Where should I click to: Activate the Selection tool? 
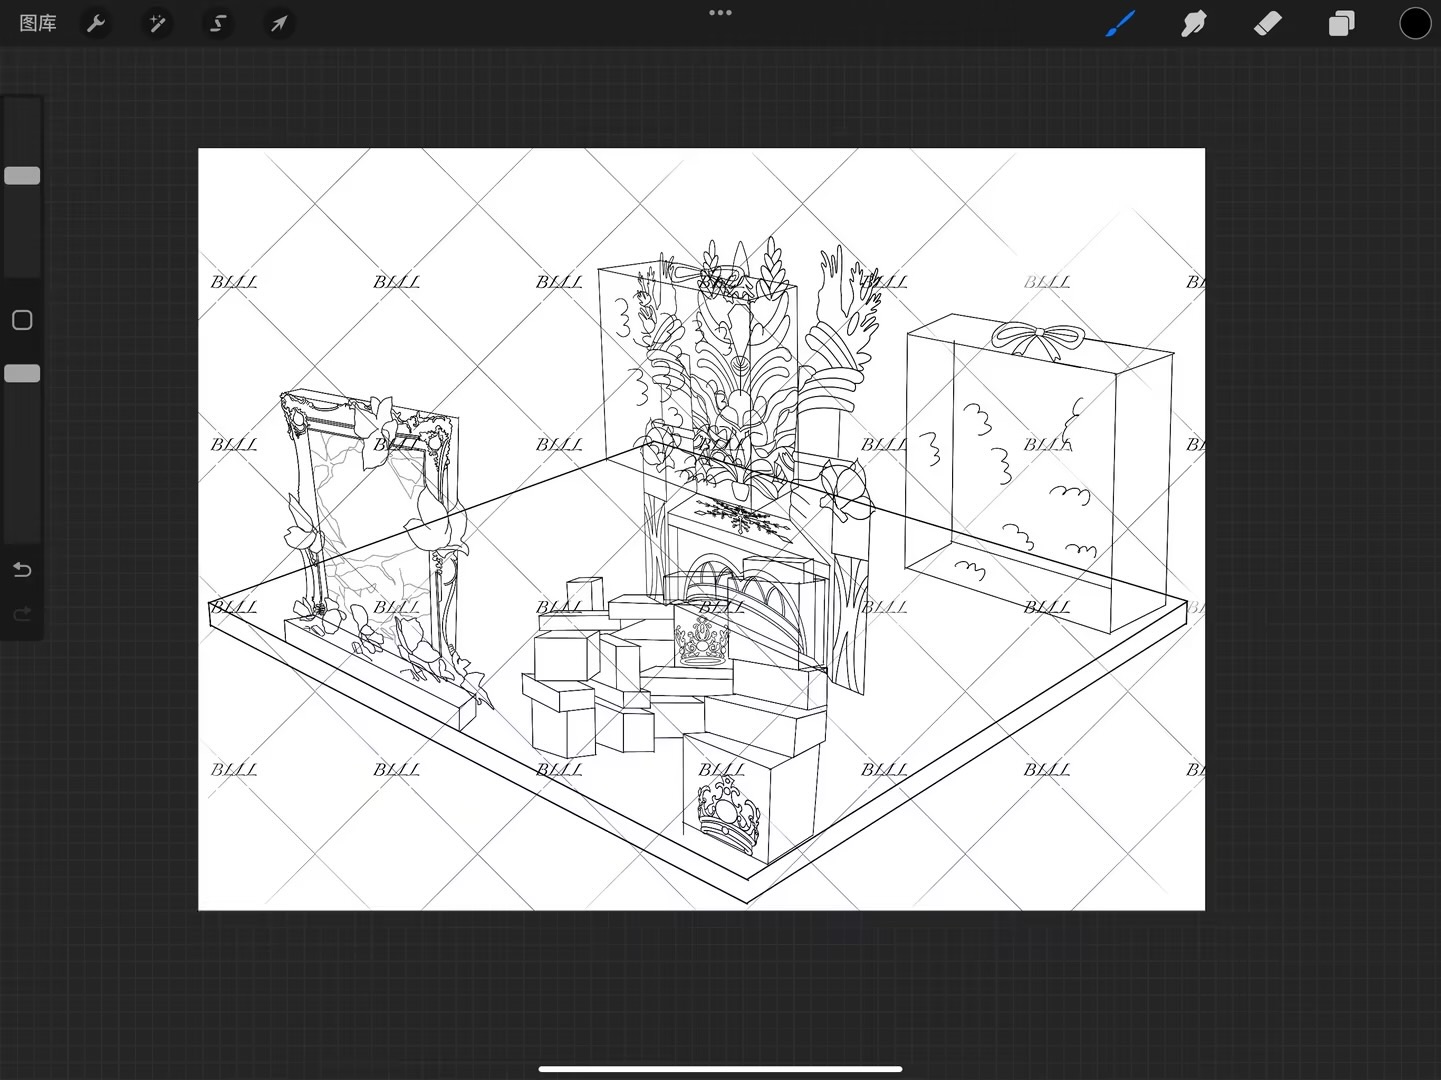(x=218, y=23)
